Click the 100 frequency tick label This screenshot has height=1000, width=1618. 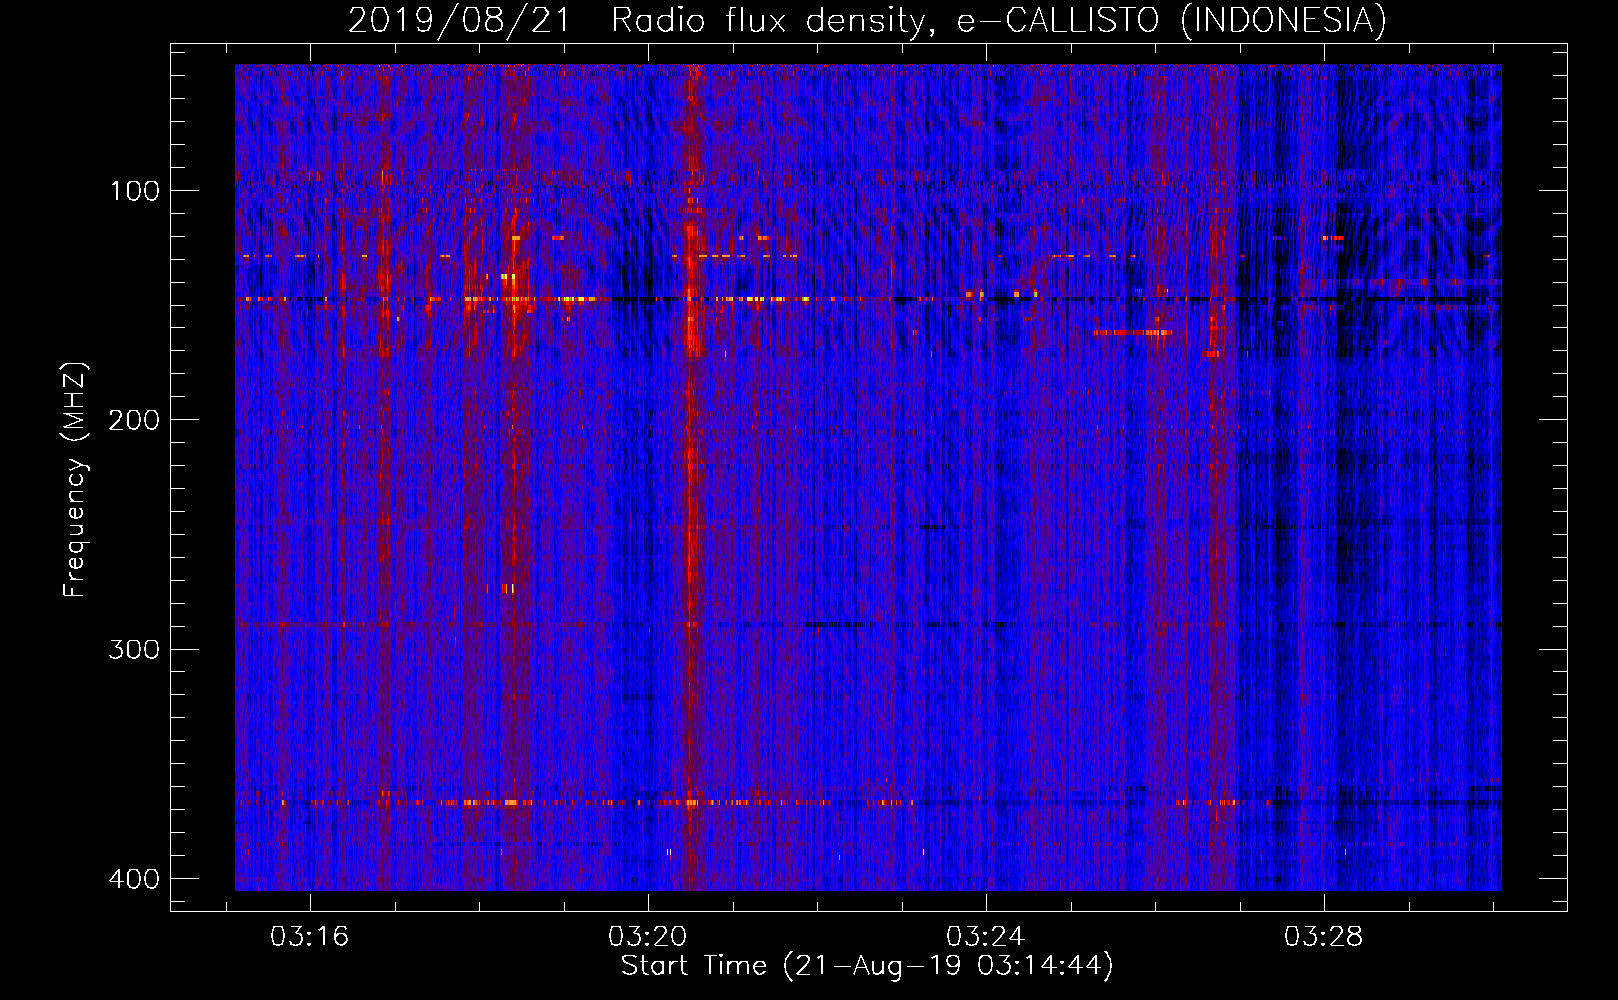(x=134, y=191)
